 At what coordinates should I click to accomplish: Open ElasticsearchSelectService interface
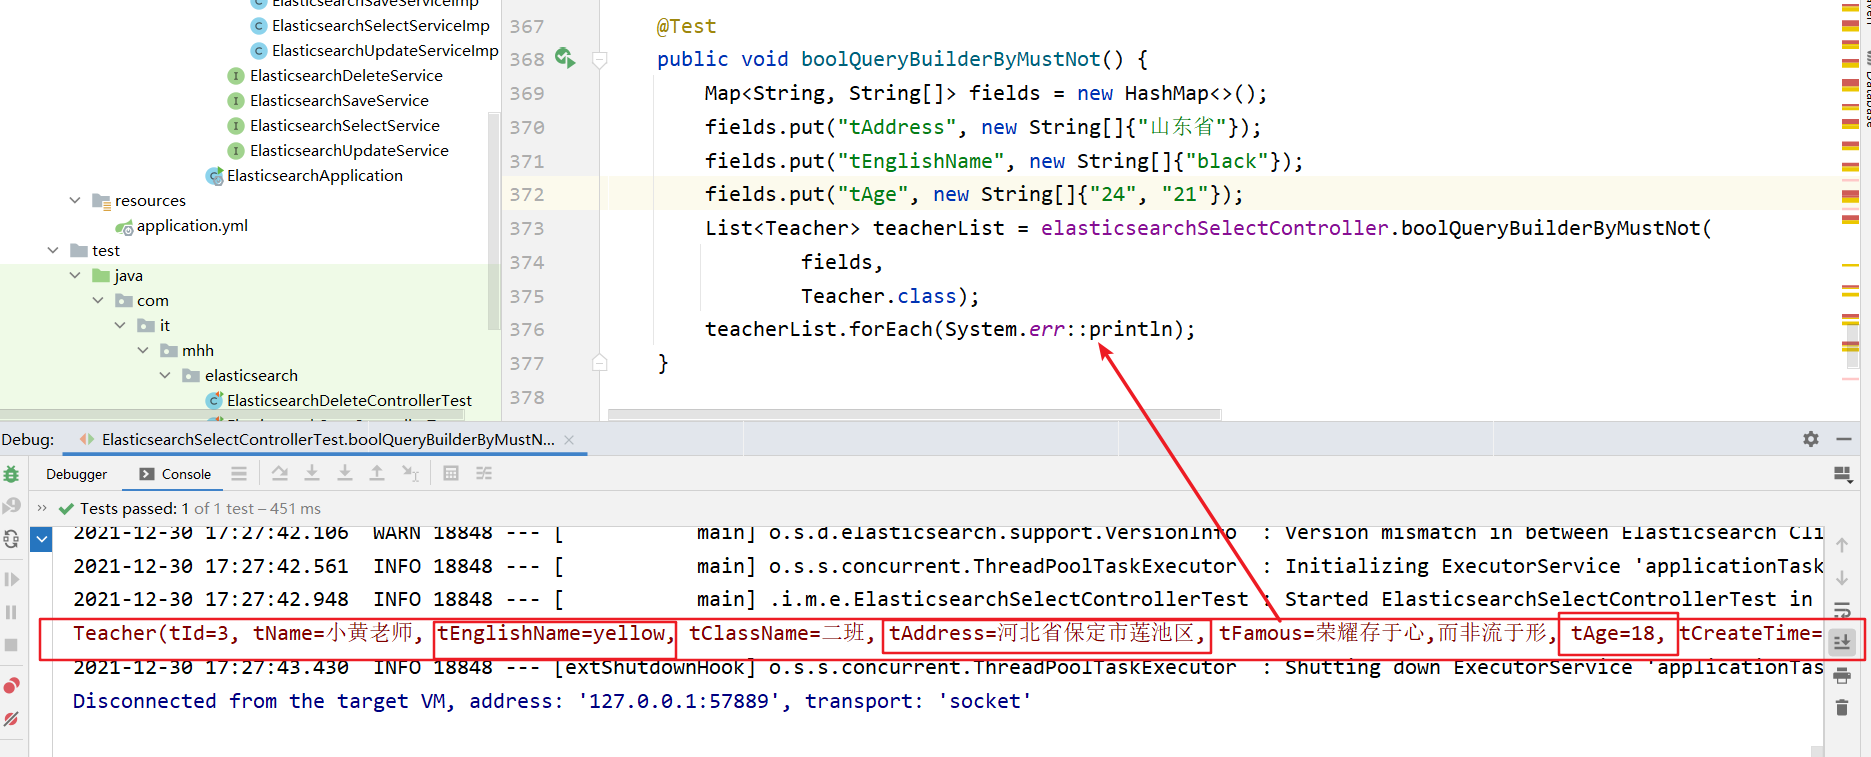345,125
